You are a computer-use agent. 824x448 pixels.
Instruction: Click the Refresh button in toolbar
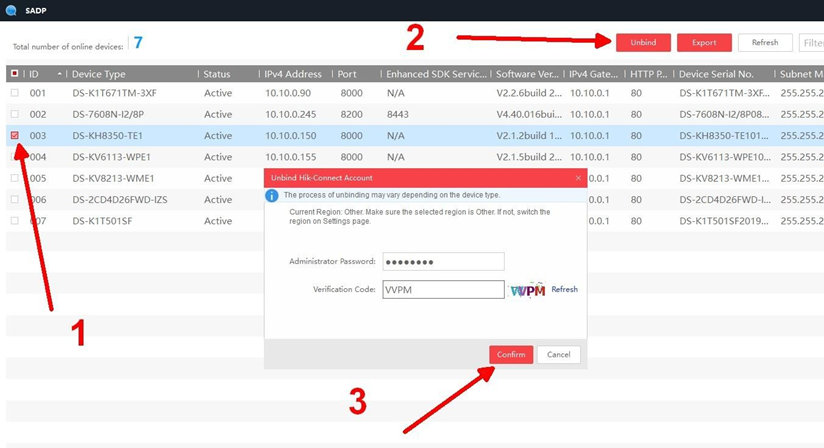tap(765, 42)
